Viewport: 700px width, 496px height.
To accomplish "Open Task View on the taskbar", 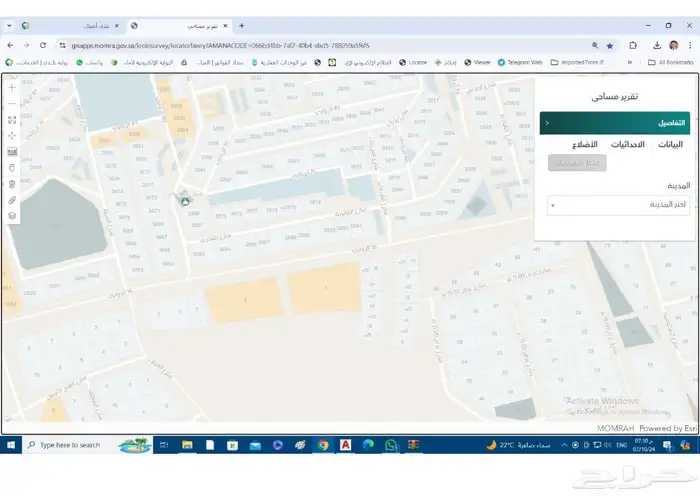I will 164,445.
